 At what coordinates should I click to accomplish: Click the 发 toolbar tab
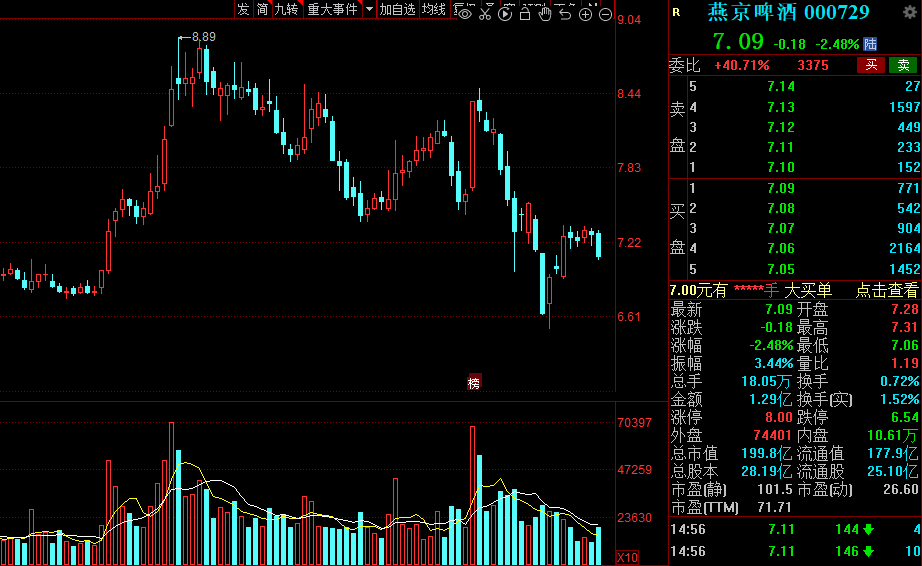[243, 9]
